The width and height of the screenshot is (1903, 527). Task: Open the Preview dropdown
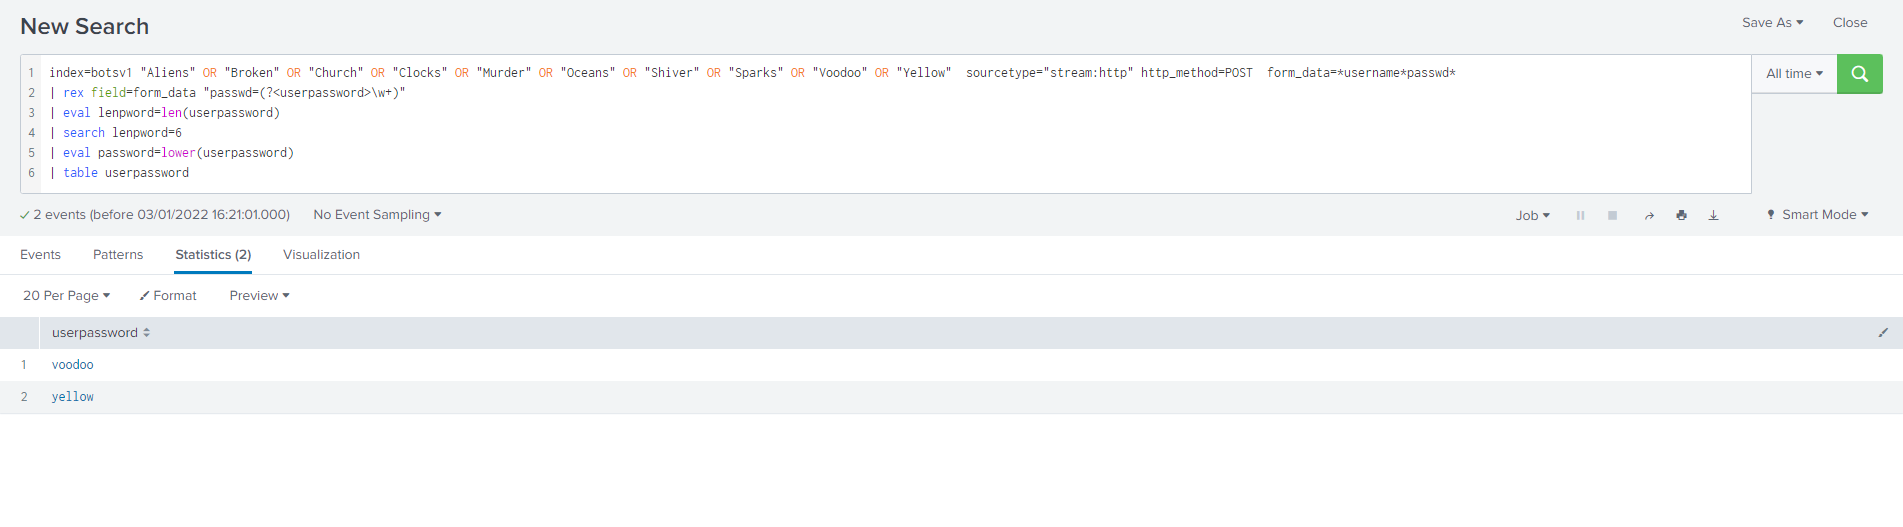[259, 296]
